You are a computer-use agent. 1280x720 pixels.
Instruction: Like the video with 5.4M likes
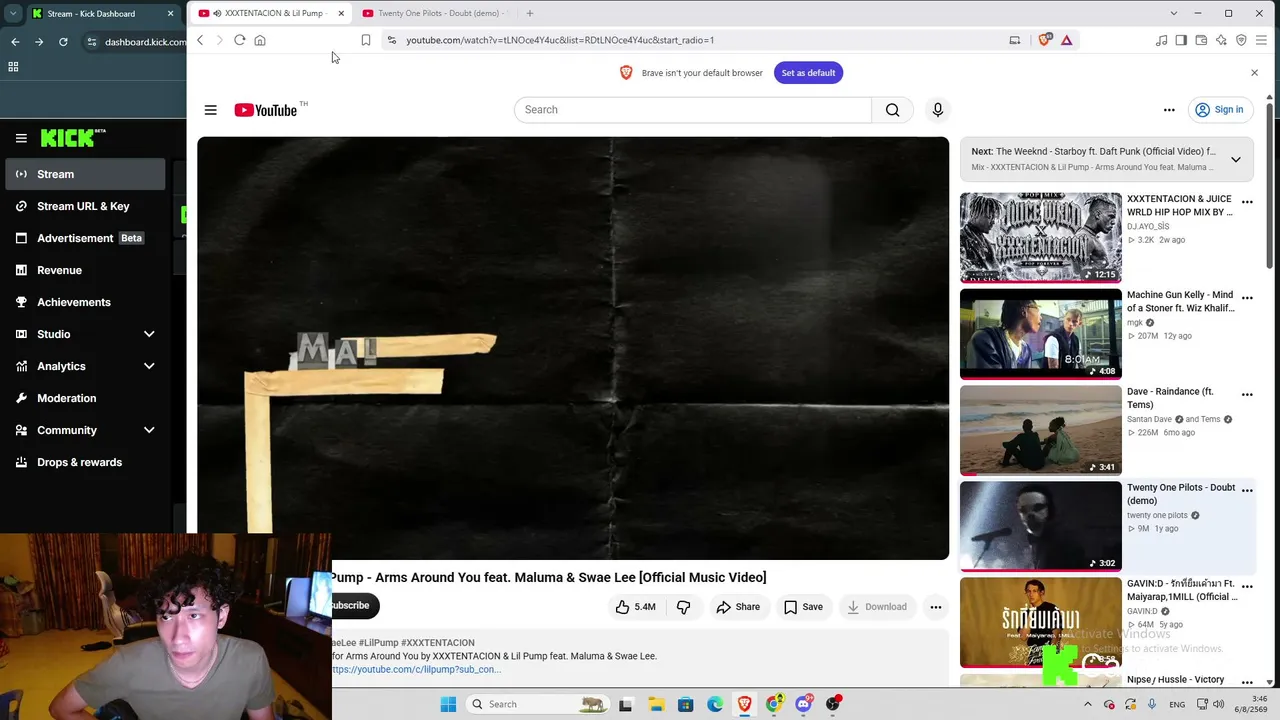(x=635, y=607)
